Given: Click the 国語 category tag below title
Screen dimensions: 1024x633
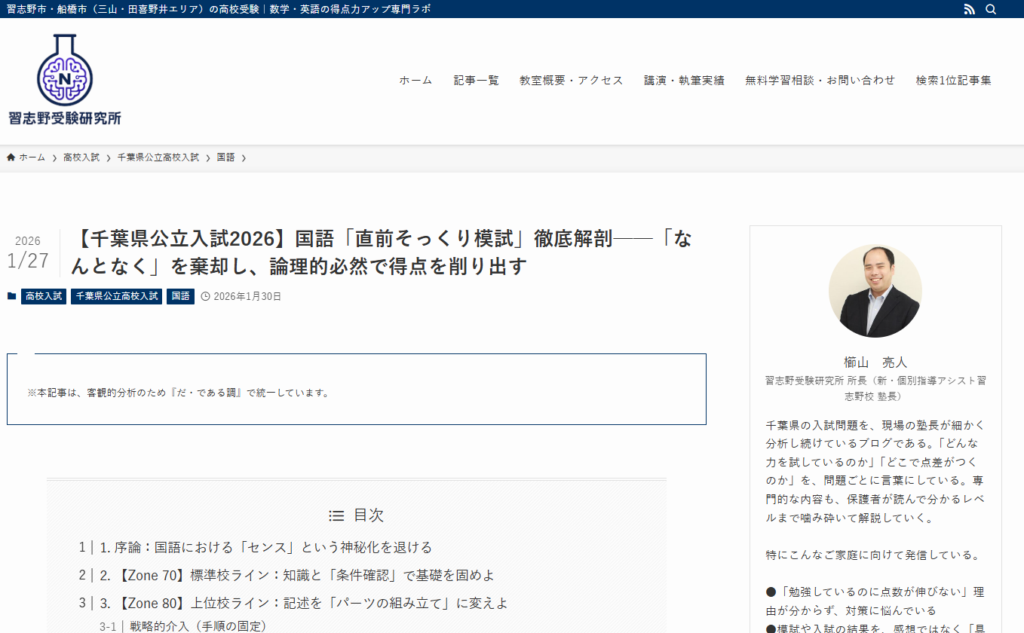Looking at the screenshot, I should 180,297.
